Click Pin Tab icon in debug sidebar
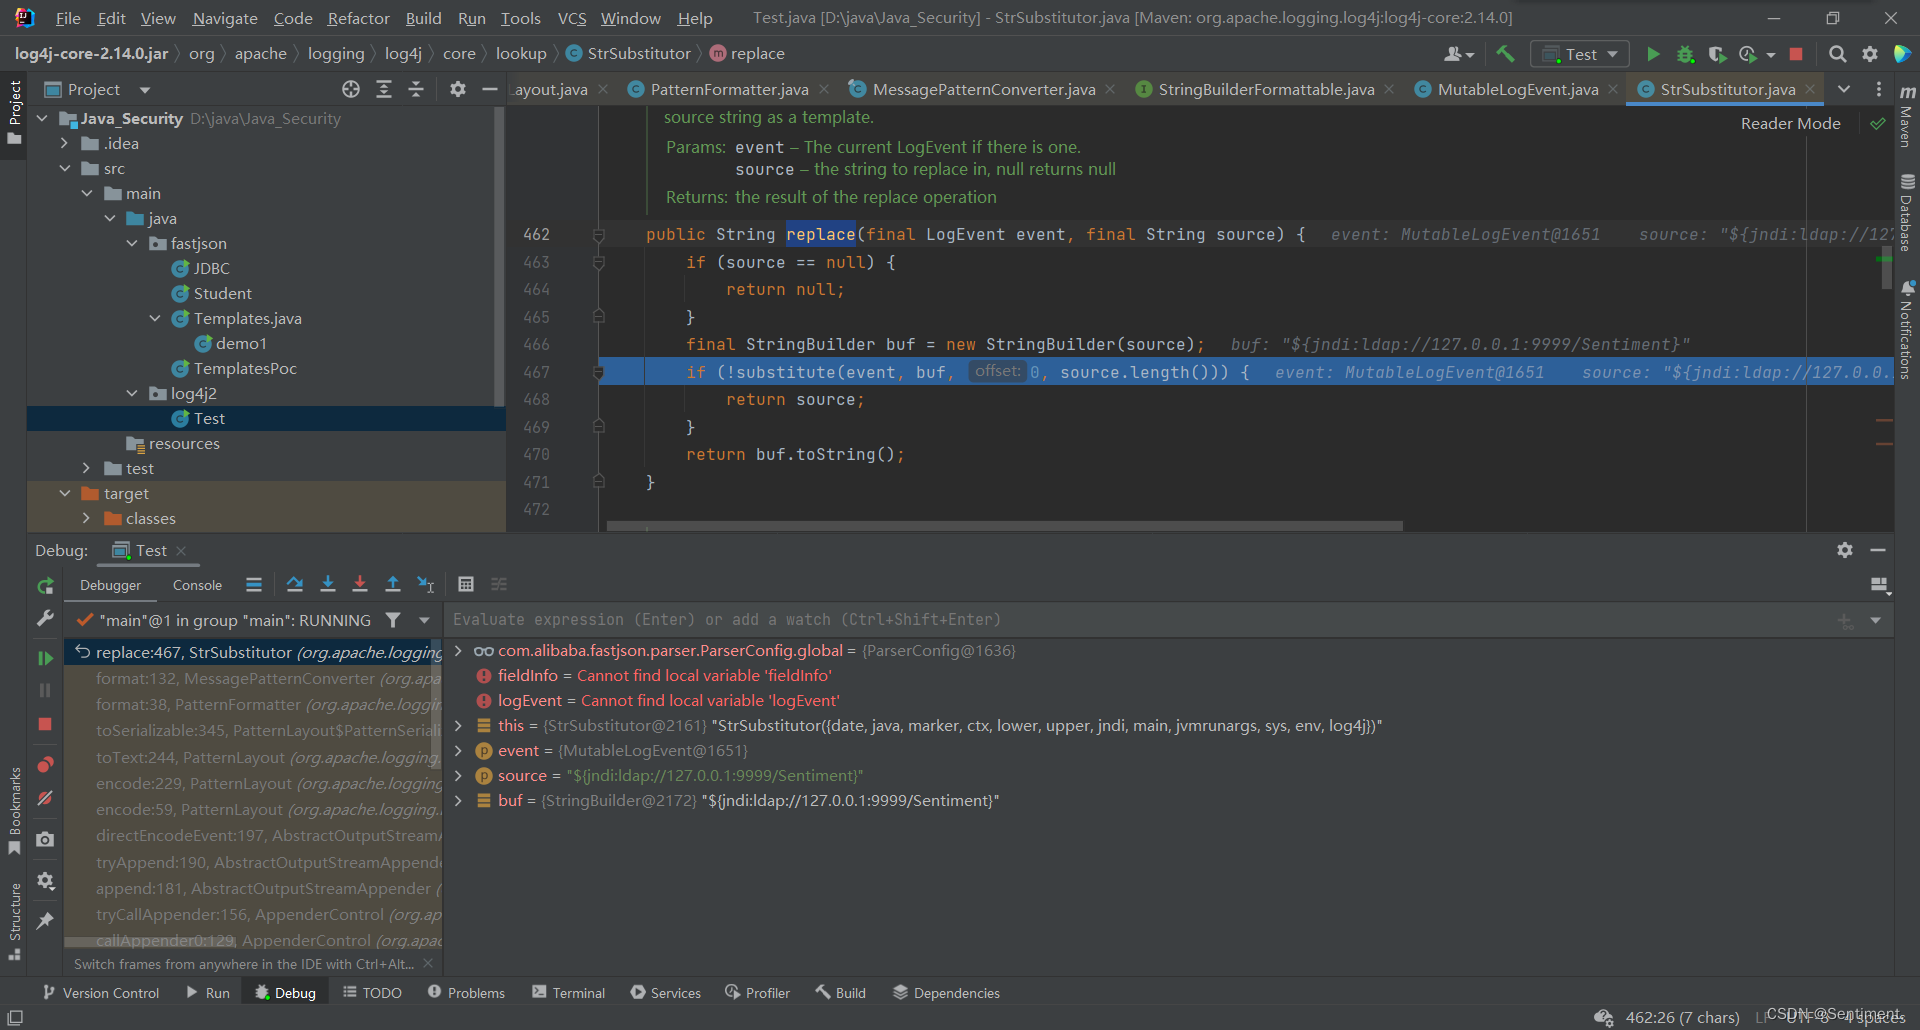The width and height of the screenshot is (1920, 1030). pyautogui.click(x=45, y=921)
